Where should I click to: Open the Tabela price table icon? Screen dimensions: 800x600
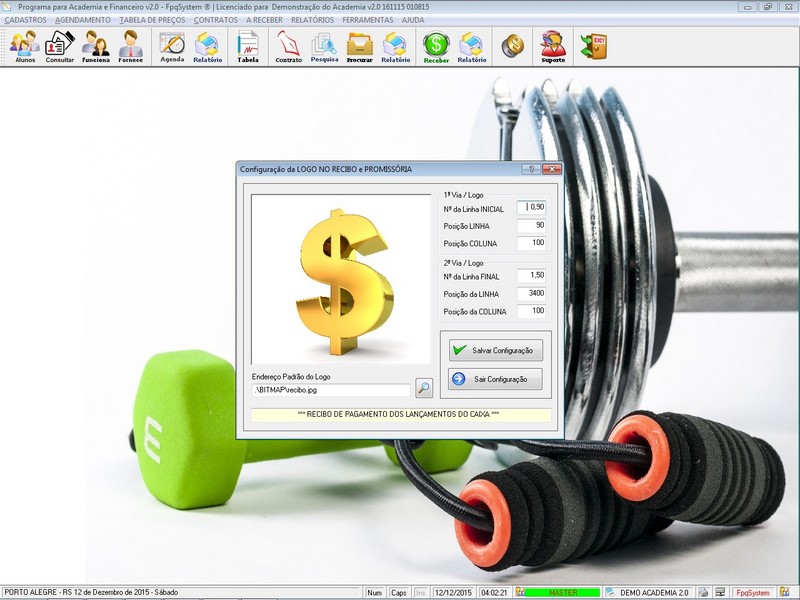pyautogui.click(x=248, y=47)
